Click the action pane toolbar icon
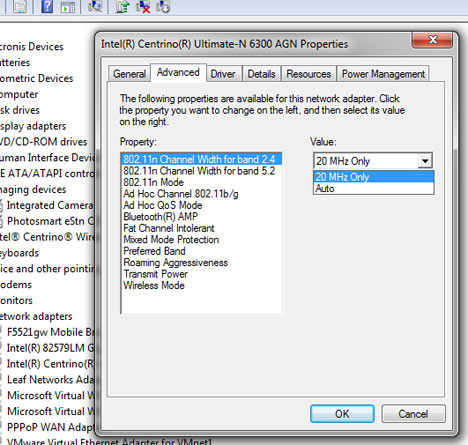The width and height of the screenshot is (468, 445). click(x=68, y=7)
